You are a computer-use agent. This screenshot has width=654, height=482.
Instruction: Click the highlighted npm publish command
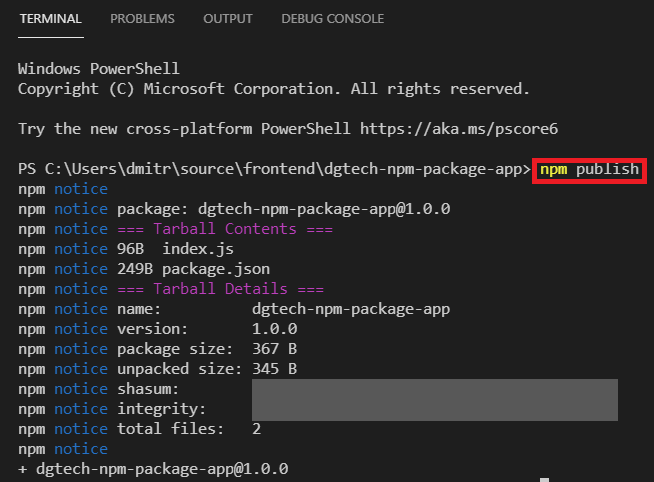point(589,169)
